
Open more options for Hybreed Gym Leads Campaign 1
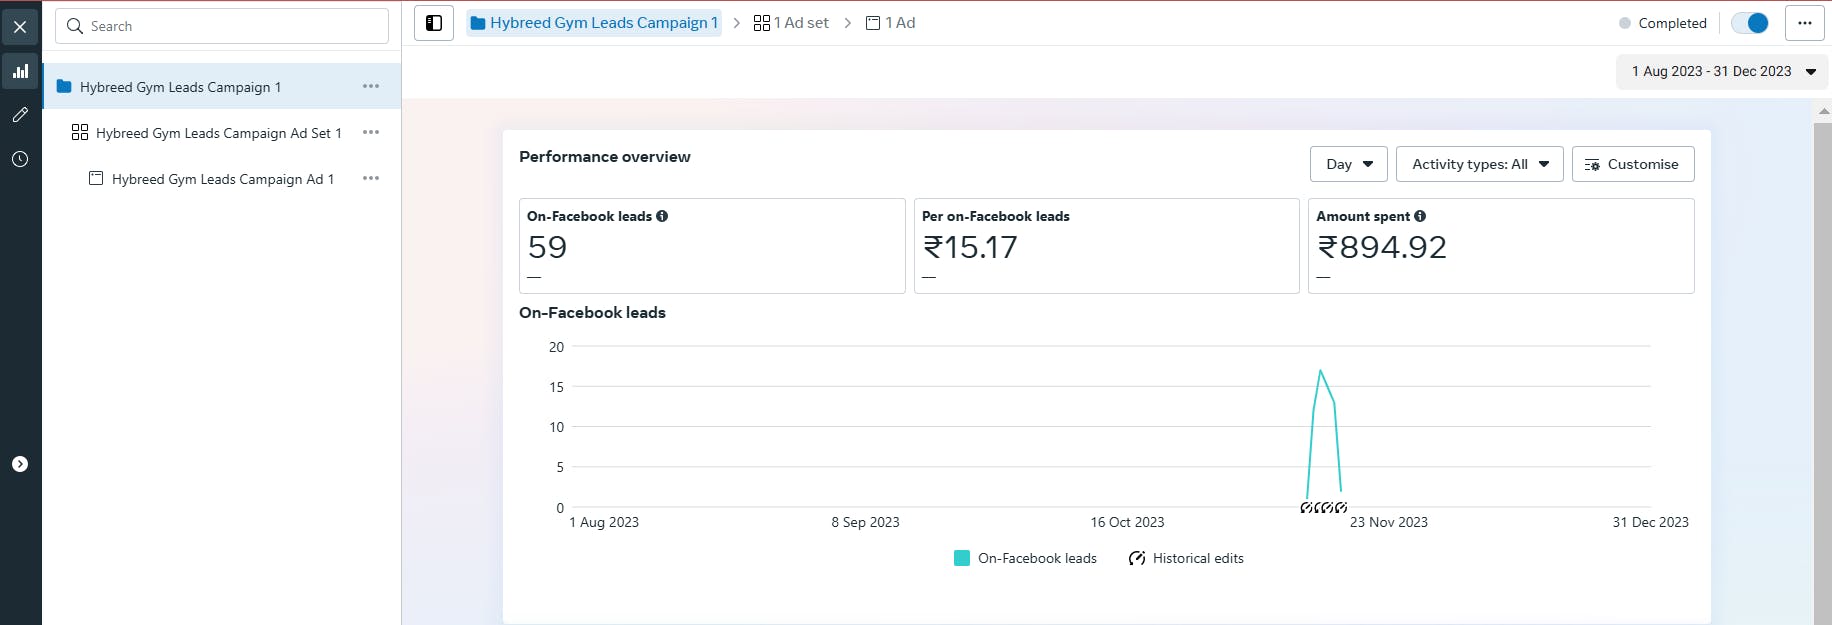coord(371,87)
